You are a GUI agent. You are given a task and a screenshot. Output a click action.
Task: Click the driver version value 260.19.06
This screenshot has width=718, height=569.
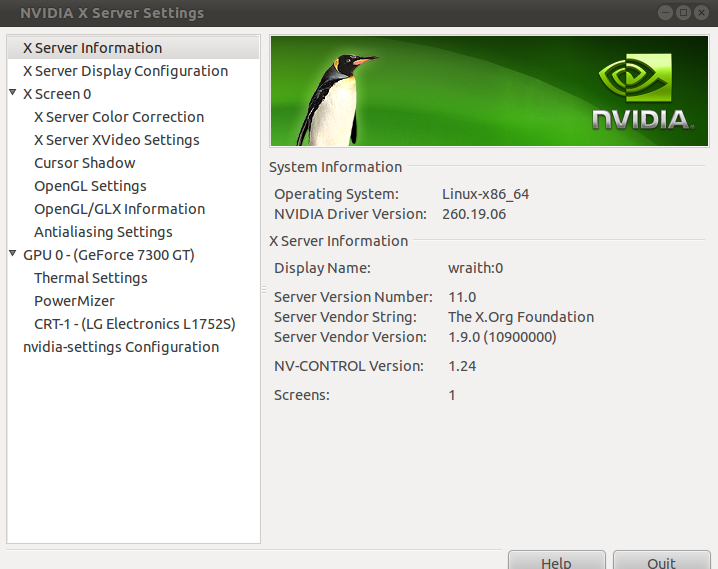[474, 214]
